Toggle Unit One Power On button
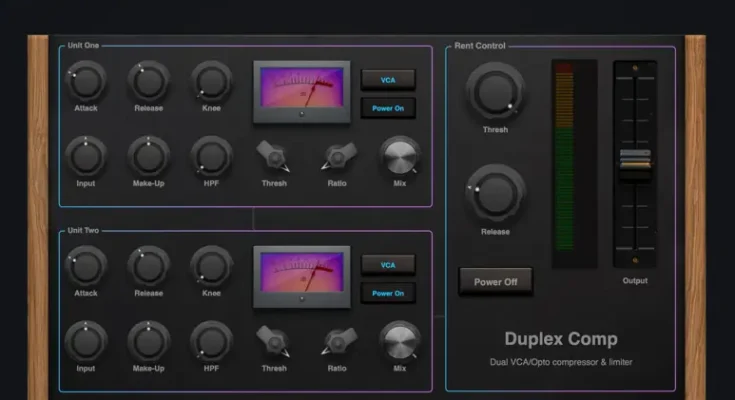This screenshot has width=735, height=400. tap(388, 108)
